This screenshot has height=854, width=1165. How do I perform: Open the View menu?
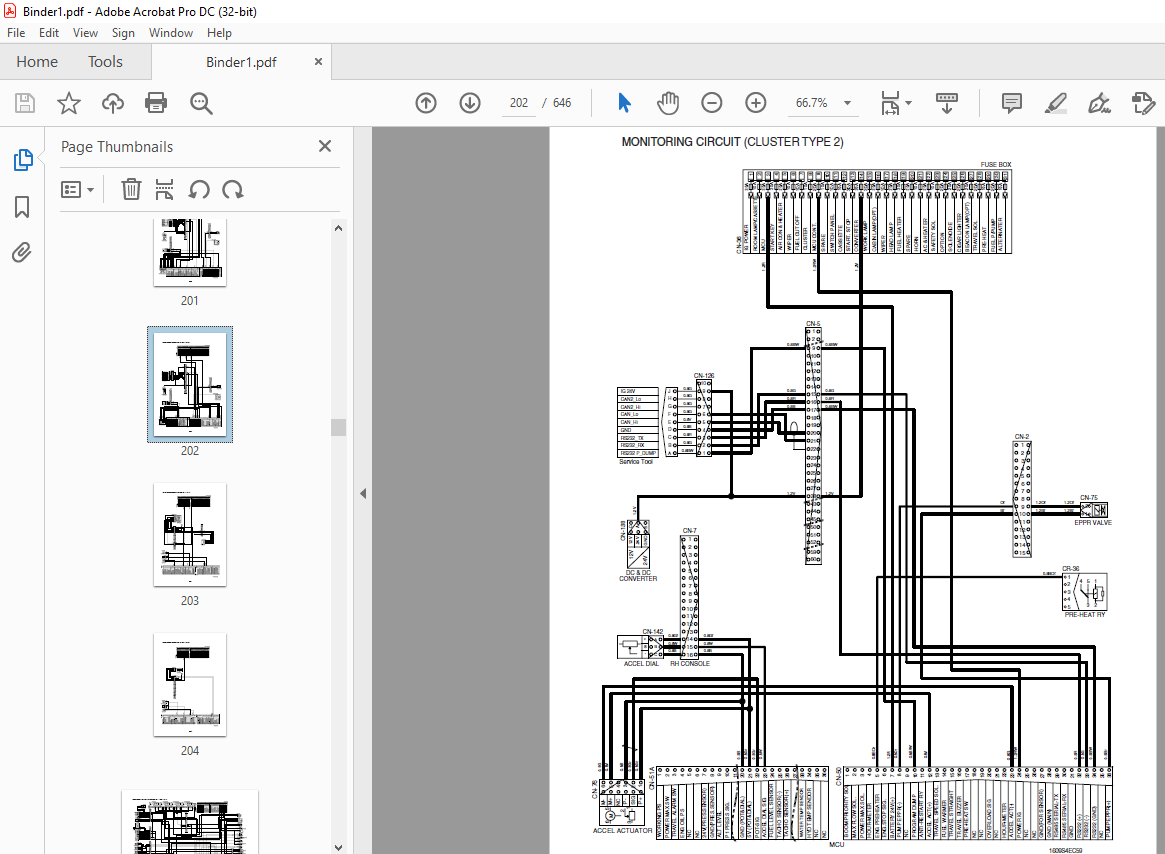click(x=85, y=33)
